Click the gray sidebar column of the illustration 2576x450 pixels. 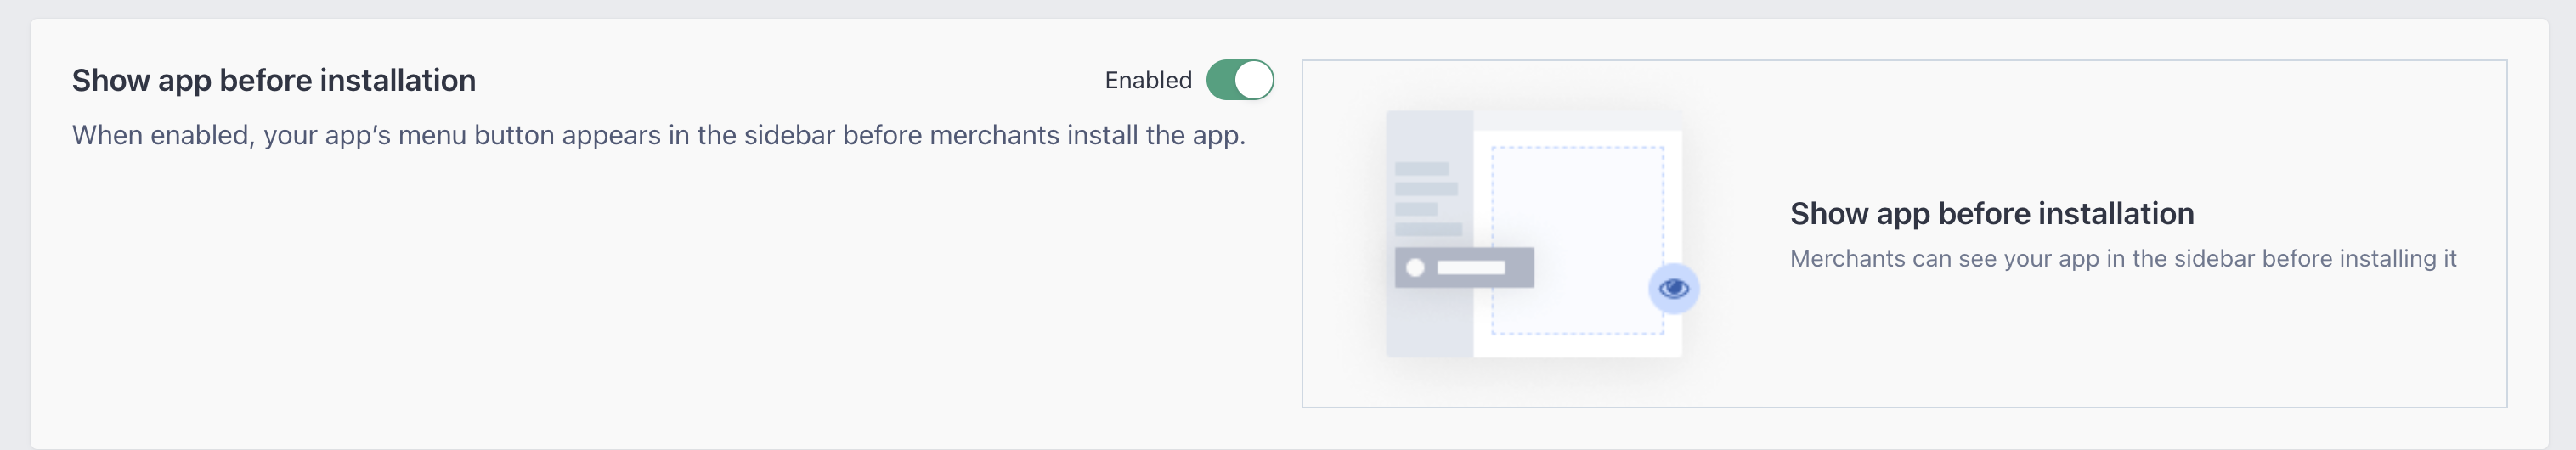pos(1430,234)
